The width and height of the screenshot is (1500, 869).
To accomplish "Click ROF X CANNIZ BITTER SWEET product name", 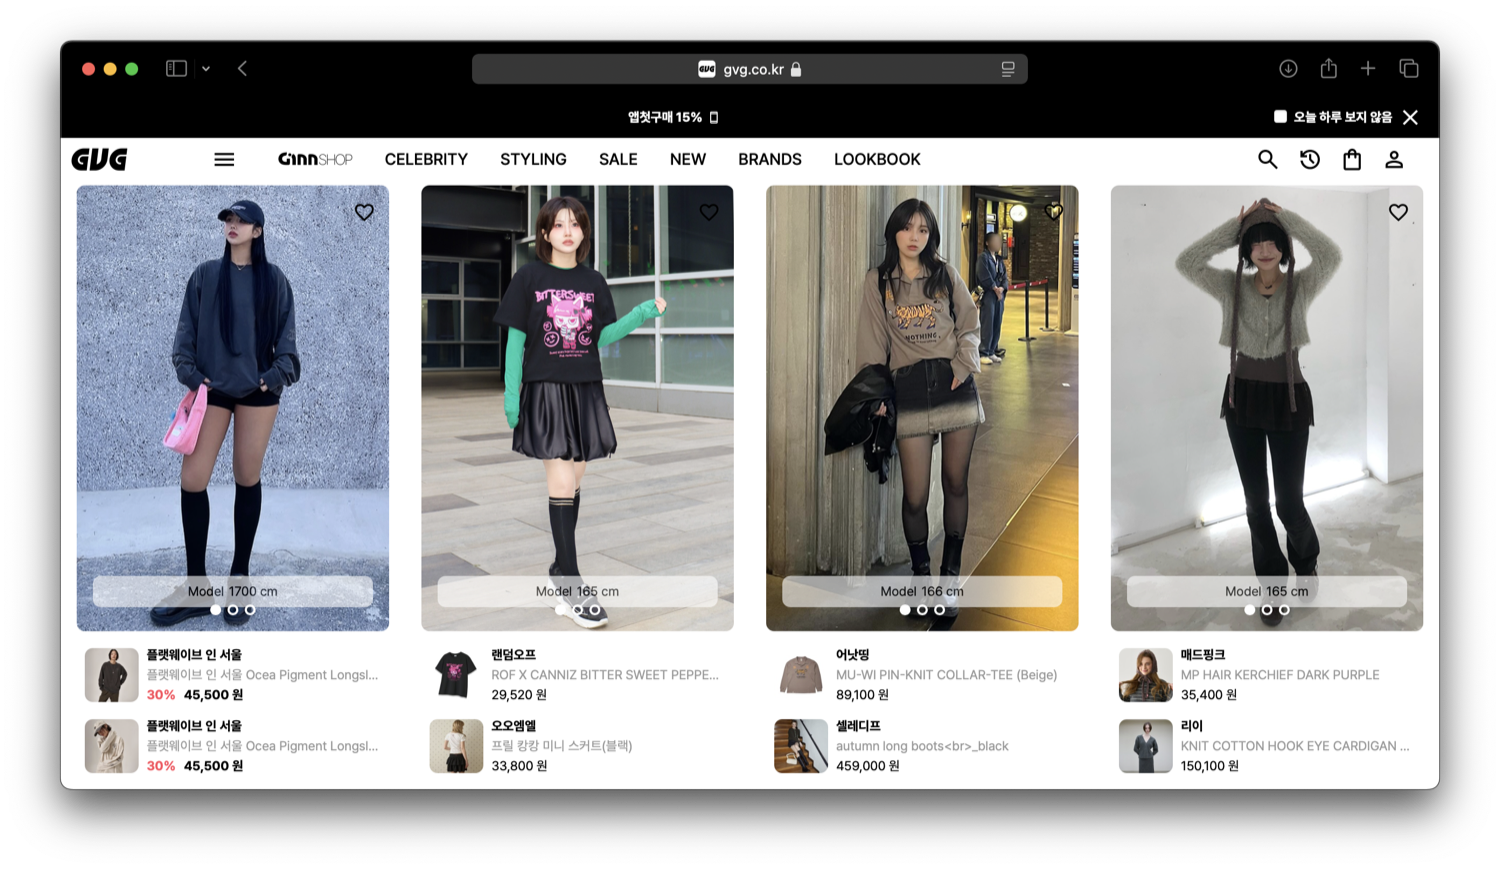I will tap(605, 675).
